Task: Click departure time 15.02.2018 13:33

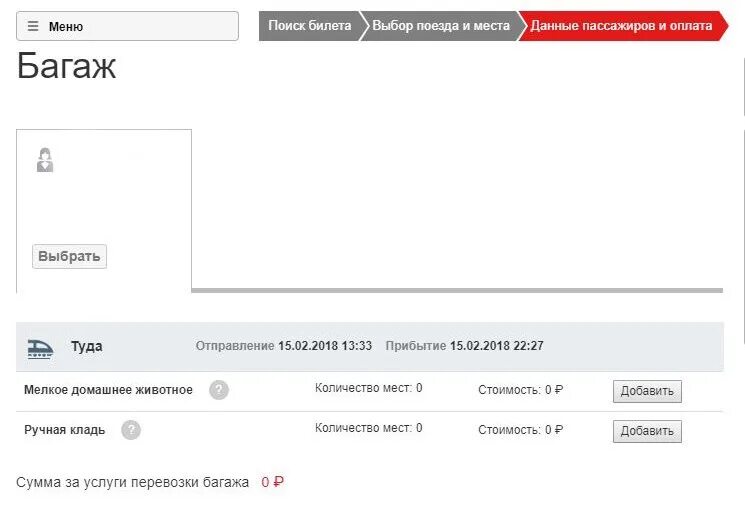Action: coord(325,346)
